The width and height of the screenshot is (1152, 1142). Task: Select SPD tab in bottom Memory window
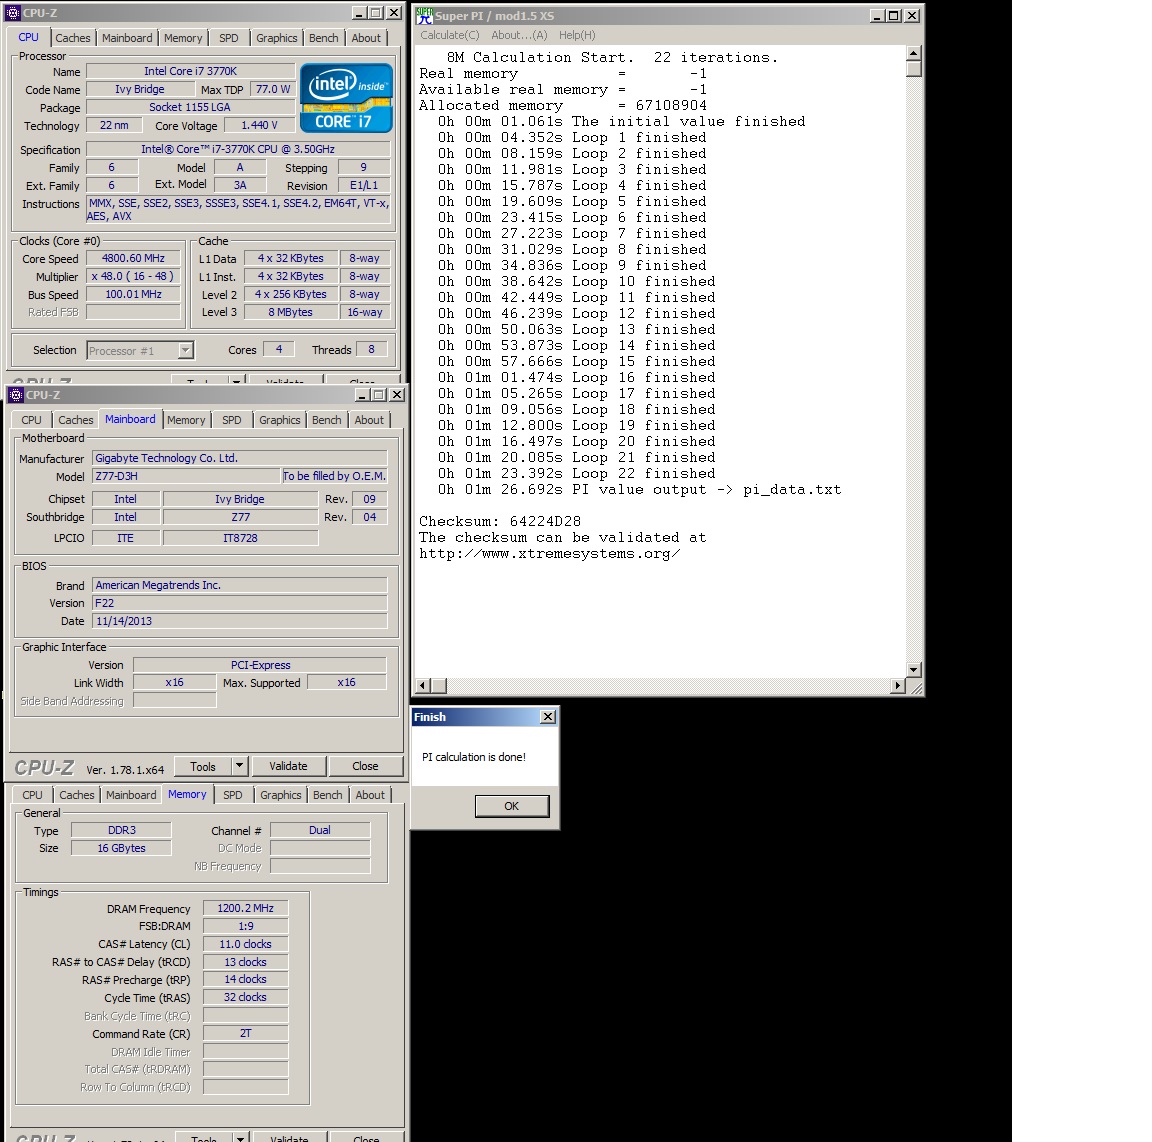[x=233, y=795]
